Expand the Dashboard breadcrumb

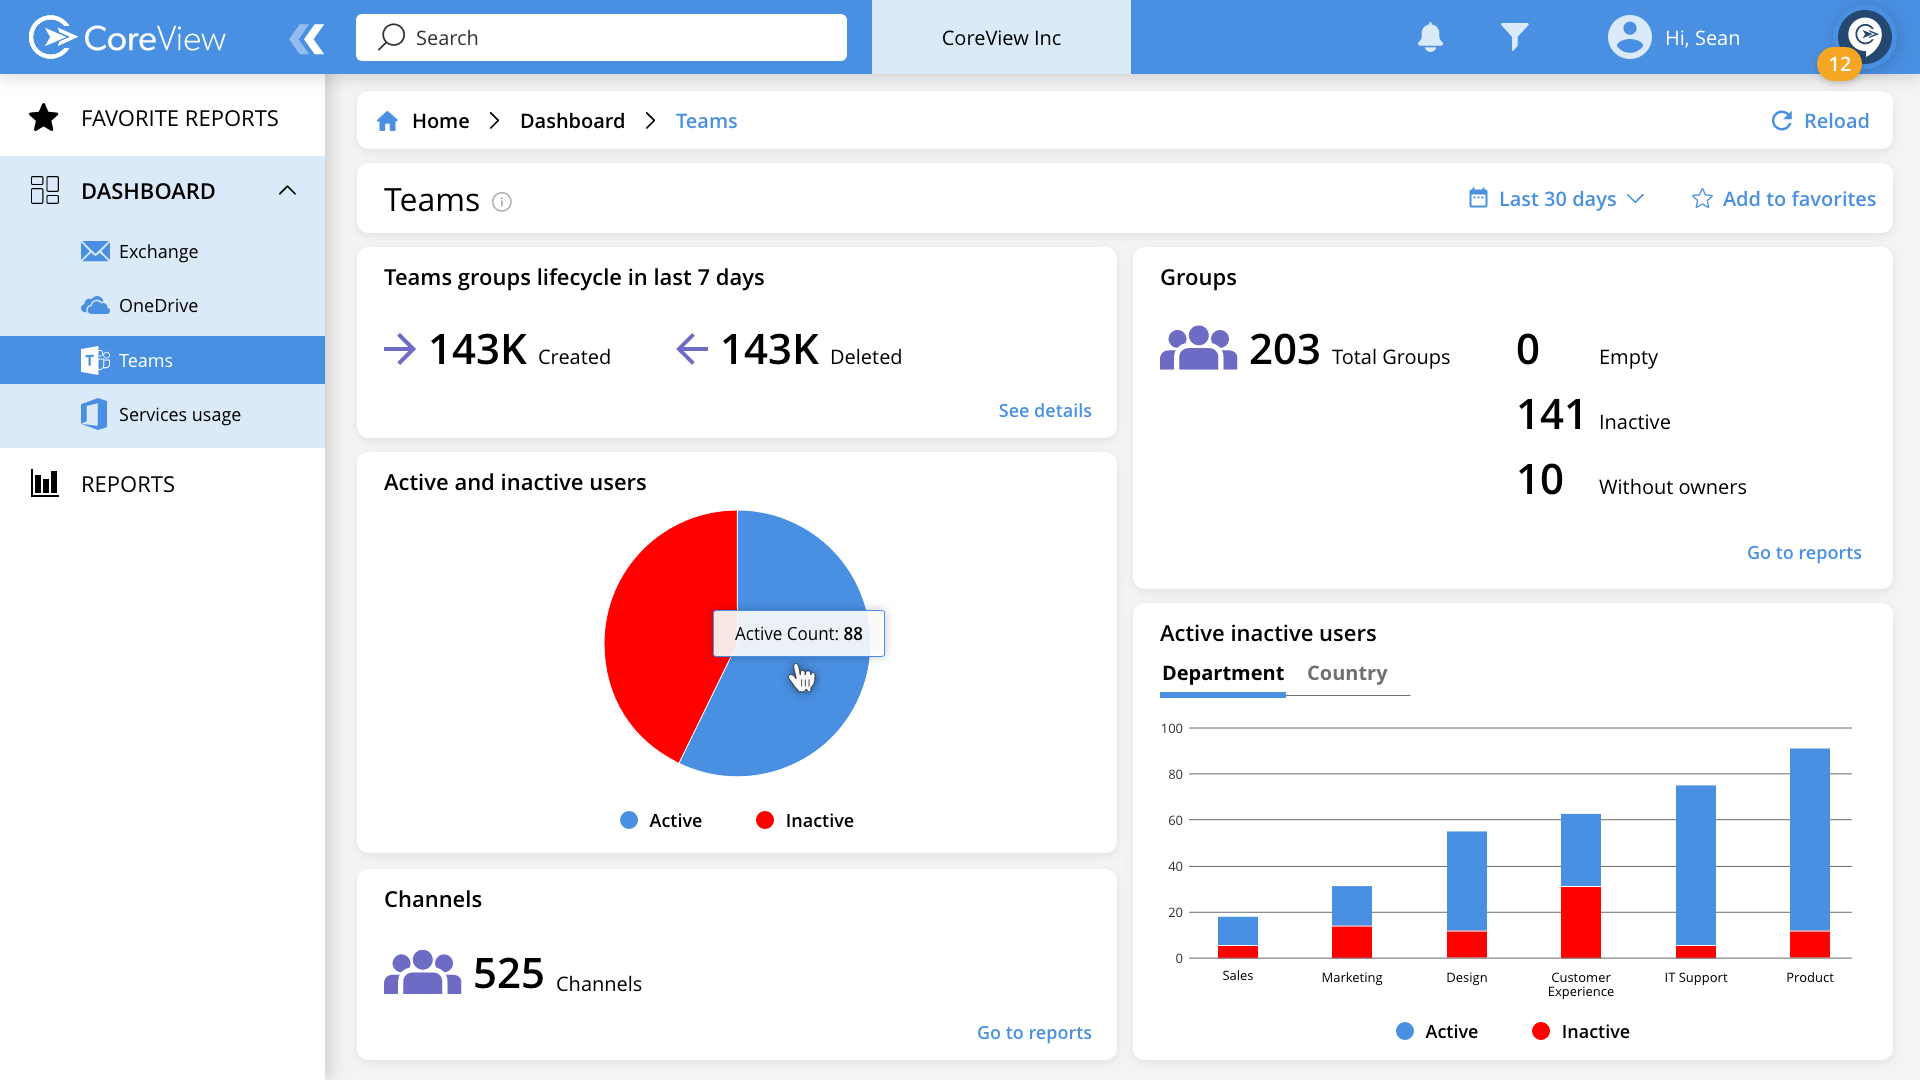572,120
